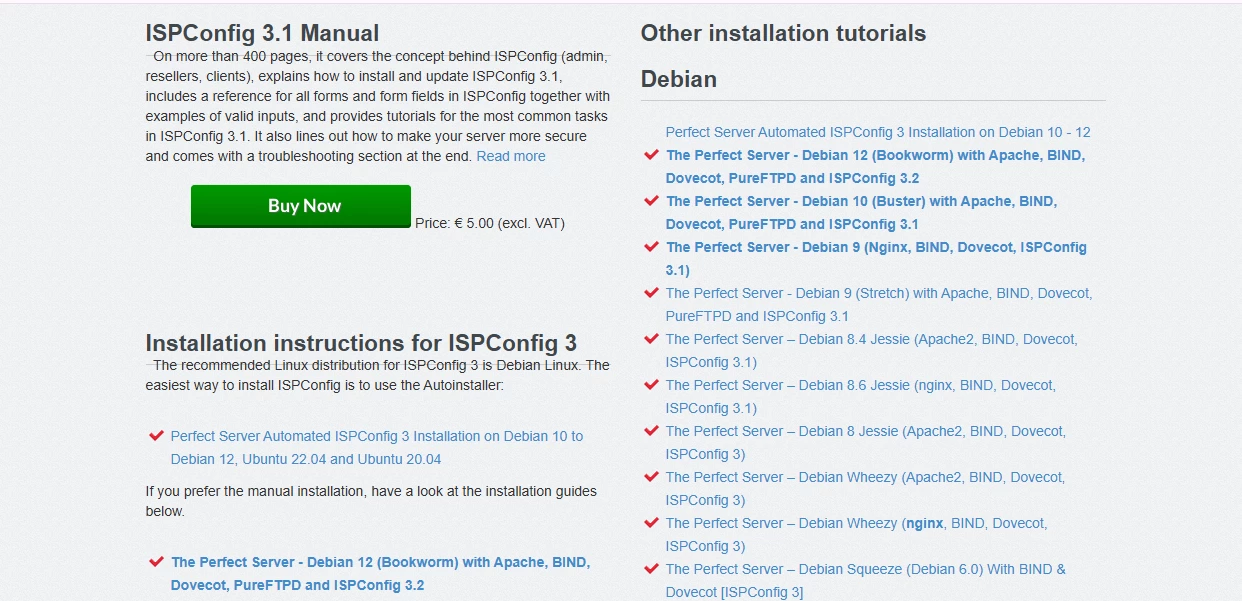Image resolution: width=1242 pixels, height=601 pixels.
Task: Click the checkmark beside Debian 9 (Stretch) link
Action: click(x=652, y=293)
